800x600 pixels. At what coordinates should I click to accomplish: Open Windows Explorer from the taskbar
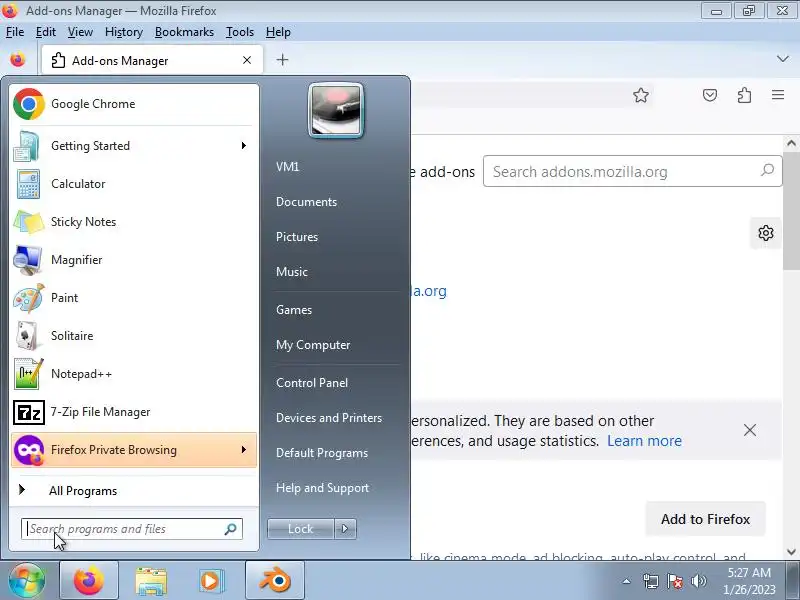pyautogui.click(x=151, y=581)
